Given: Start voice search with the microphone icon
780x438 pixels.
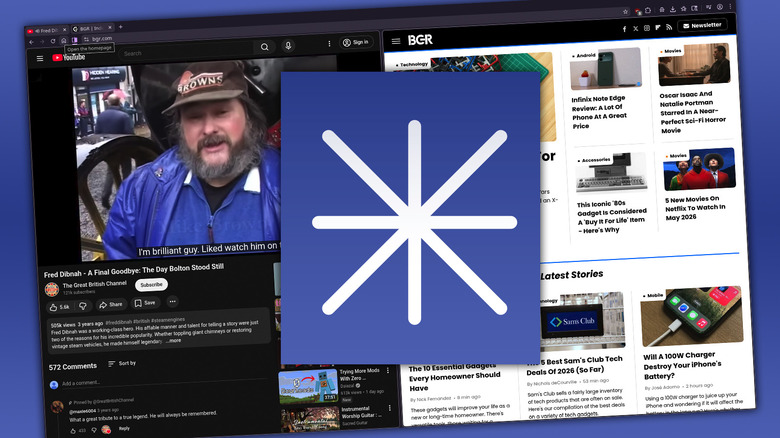Looking at the screenshot, I should click(288, 46).
